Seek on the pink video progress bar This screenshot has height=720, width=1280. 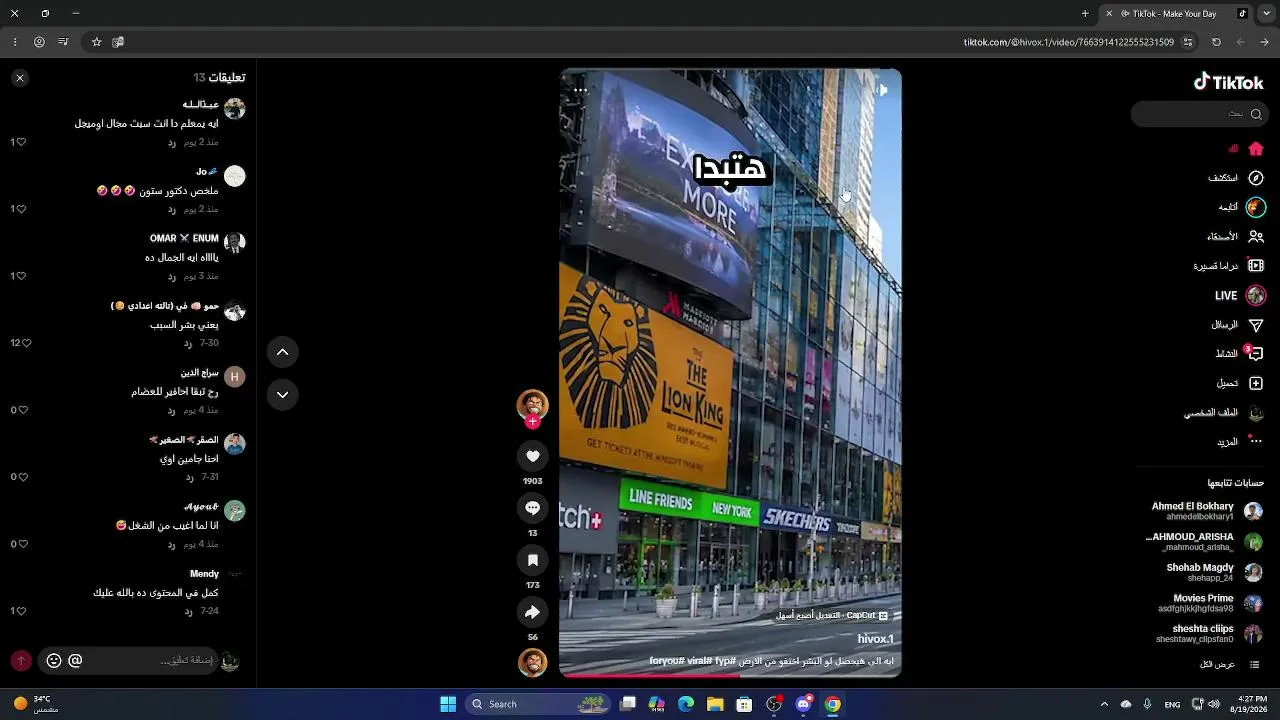point(730,675)
